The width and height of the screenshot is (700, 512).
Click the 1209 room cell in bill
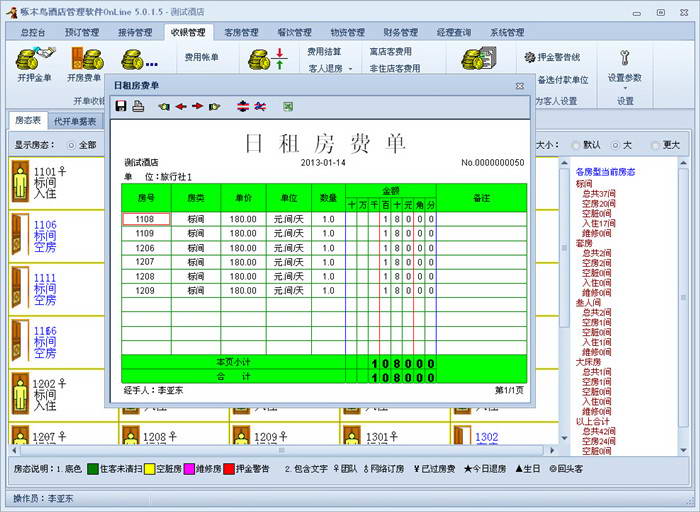[146, 291]
